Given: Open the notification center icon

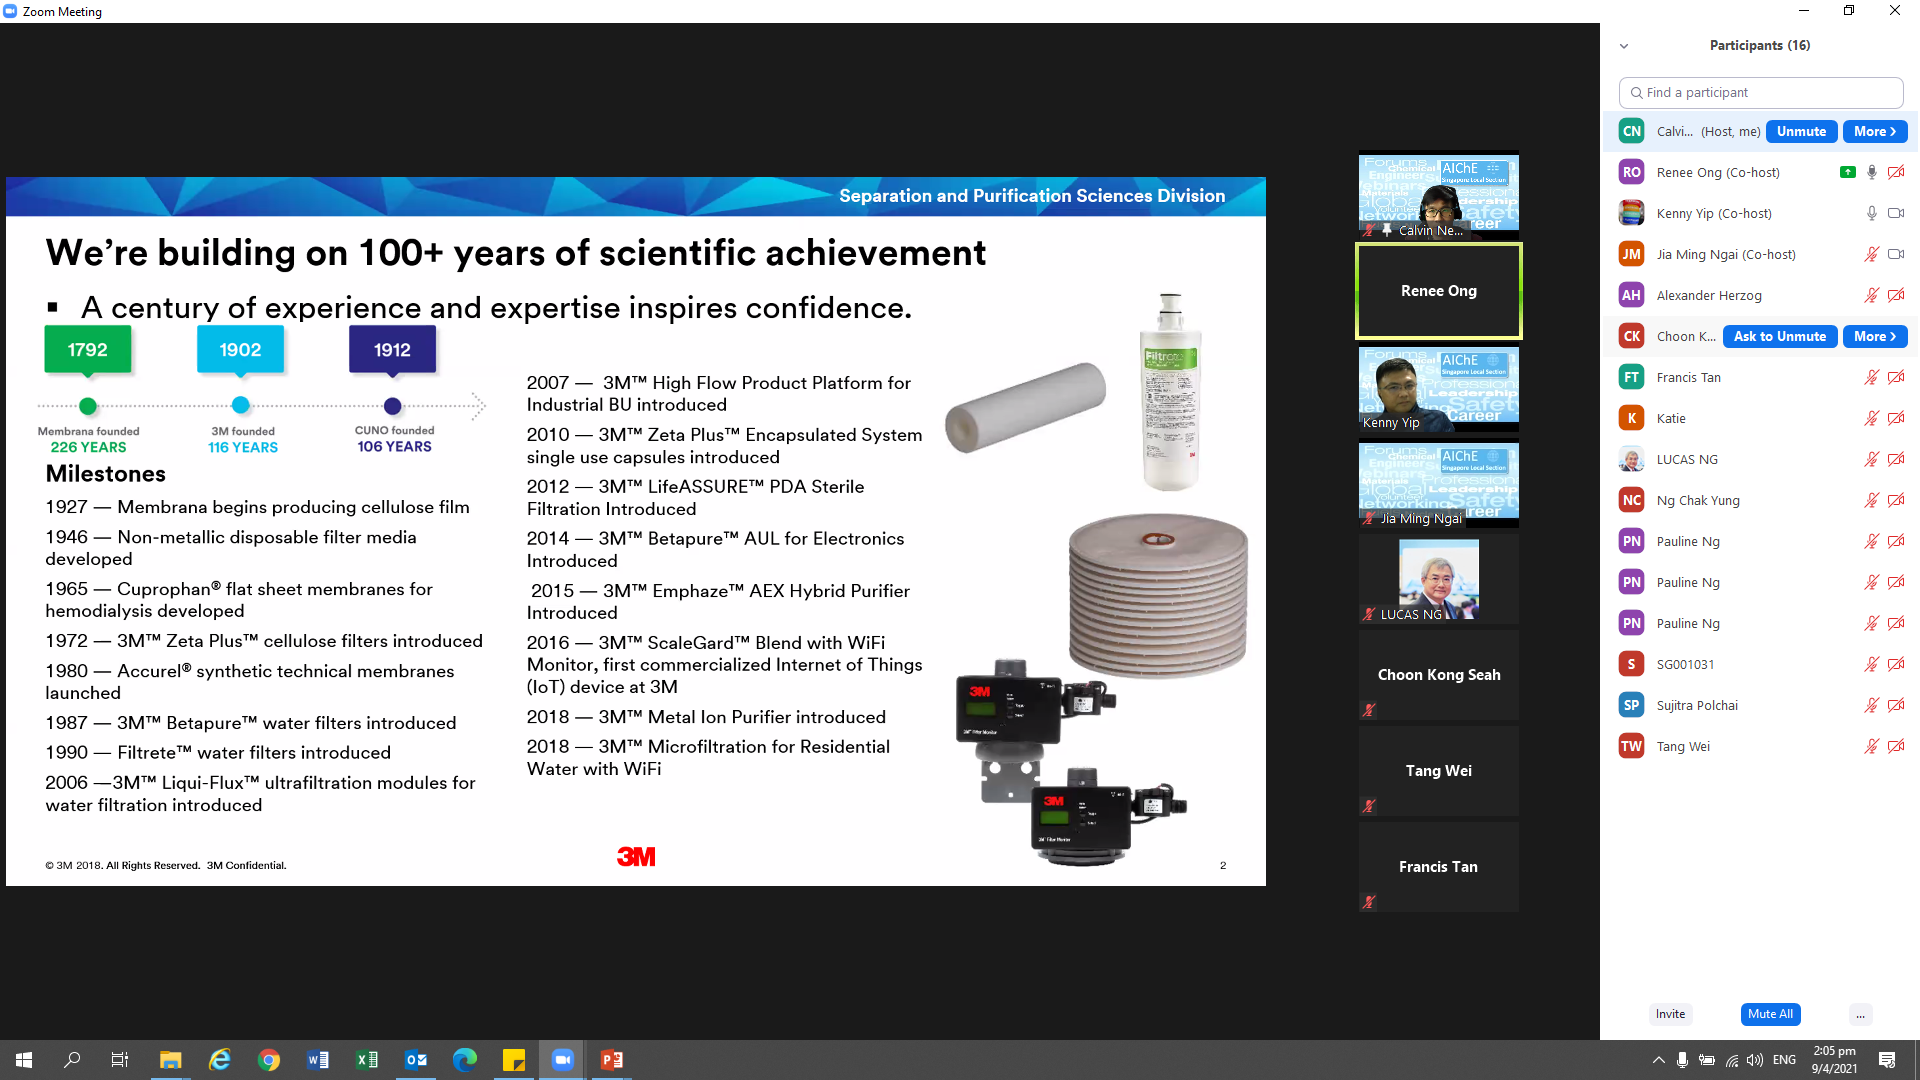Looking at the screenshot, I should click(x=1887, y=1060).
